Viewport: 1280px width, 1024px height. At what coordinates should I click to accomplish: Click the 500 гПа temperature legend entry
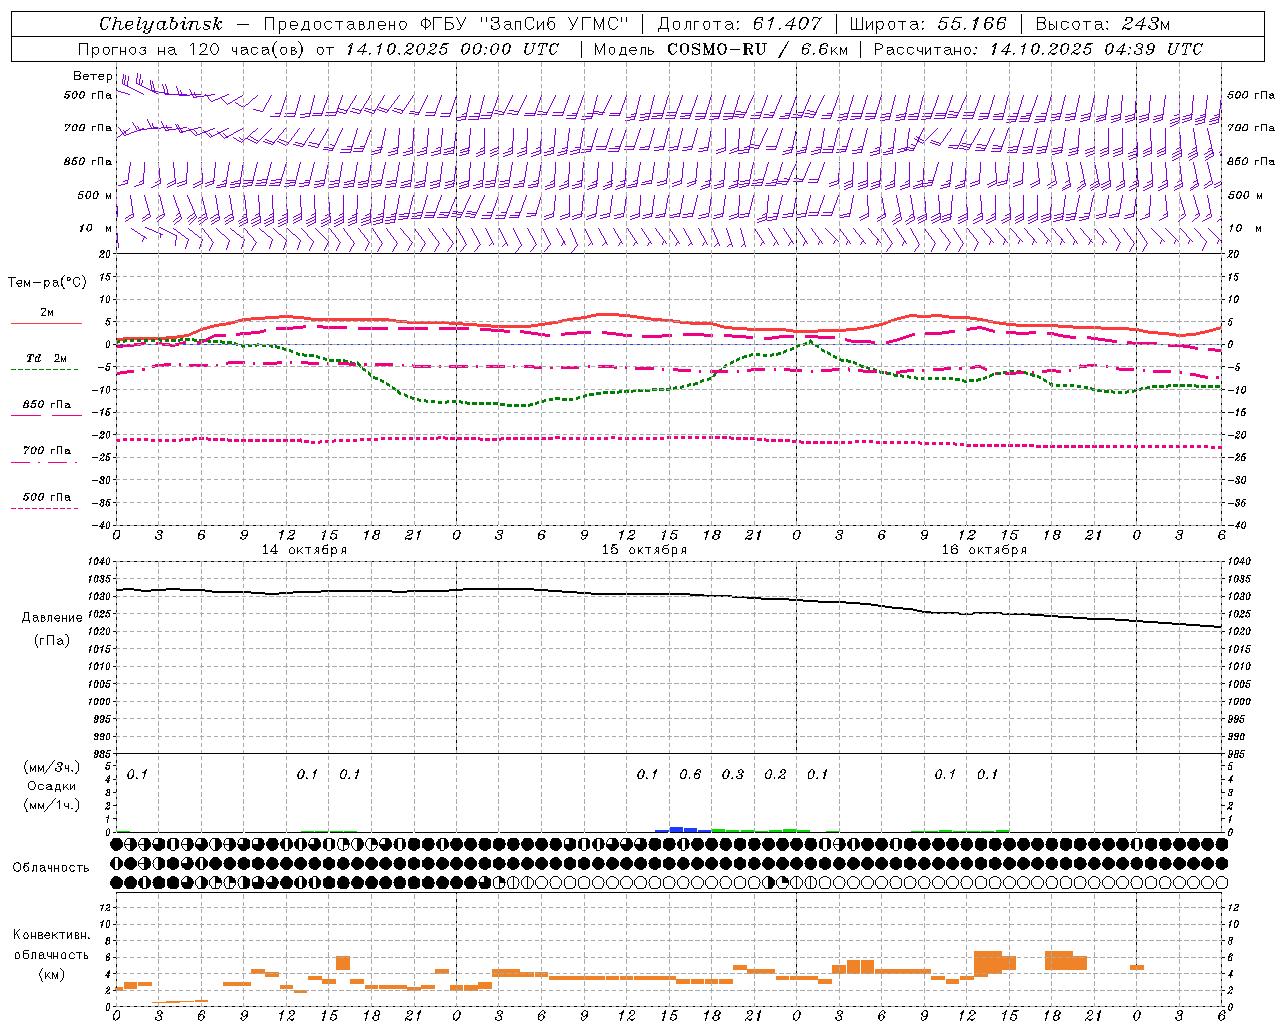coord(47,497)
